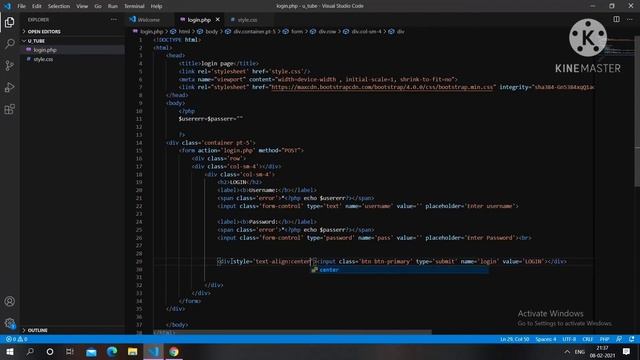Click the taskbar search icon

pyautogui.click(x=30, y=351)
